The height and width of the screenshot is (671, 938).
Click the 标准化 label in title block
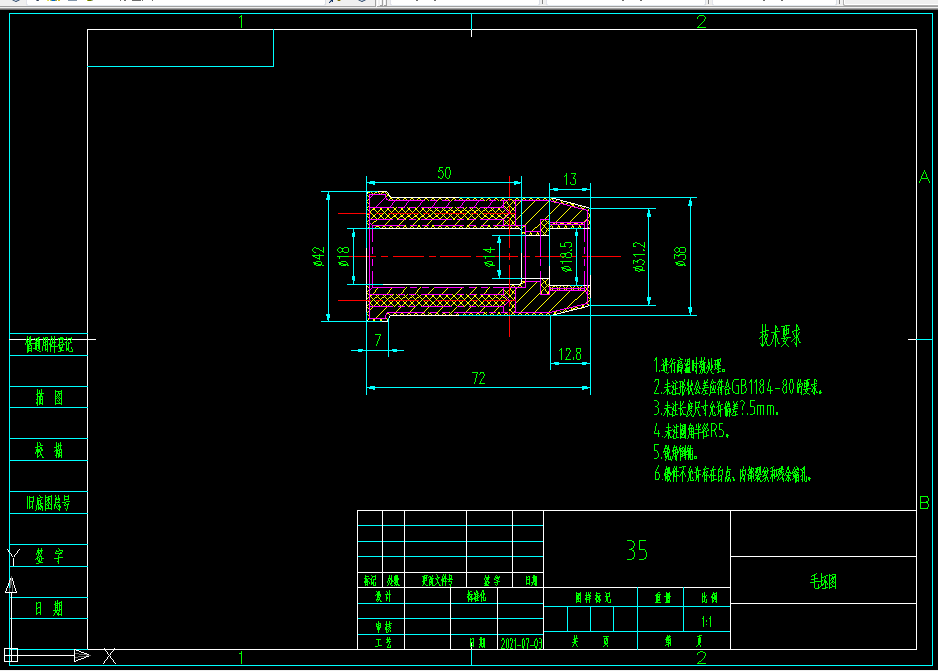[x=476, y=596]
